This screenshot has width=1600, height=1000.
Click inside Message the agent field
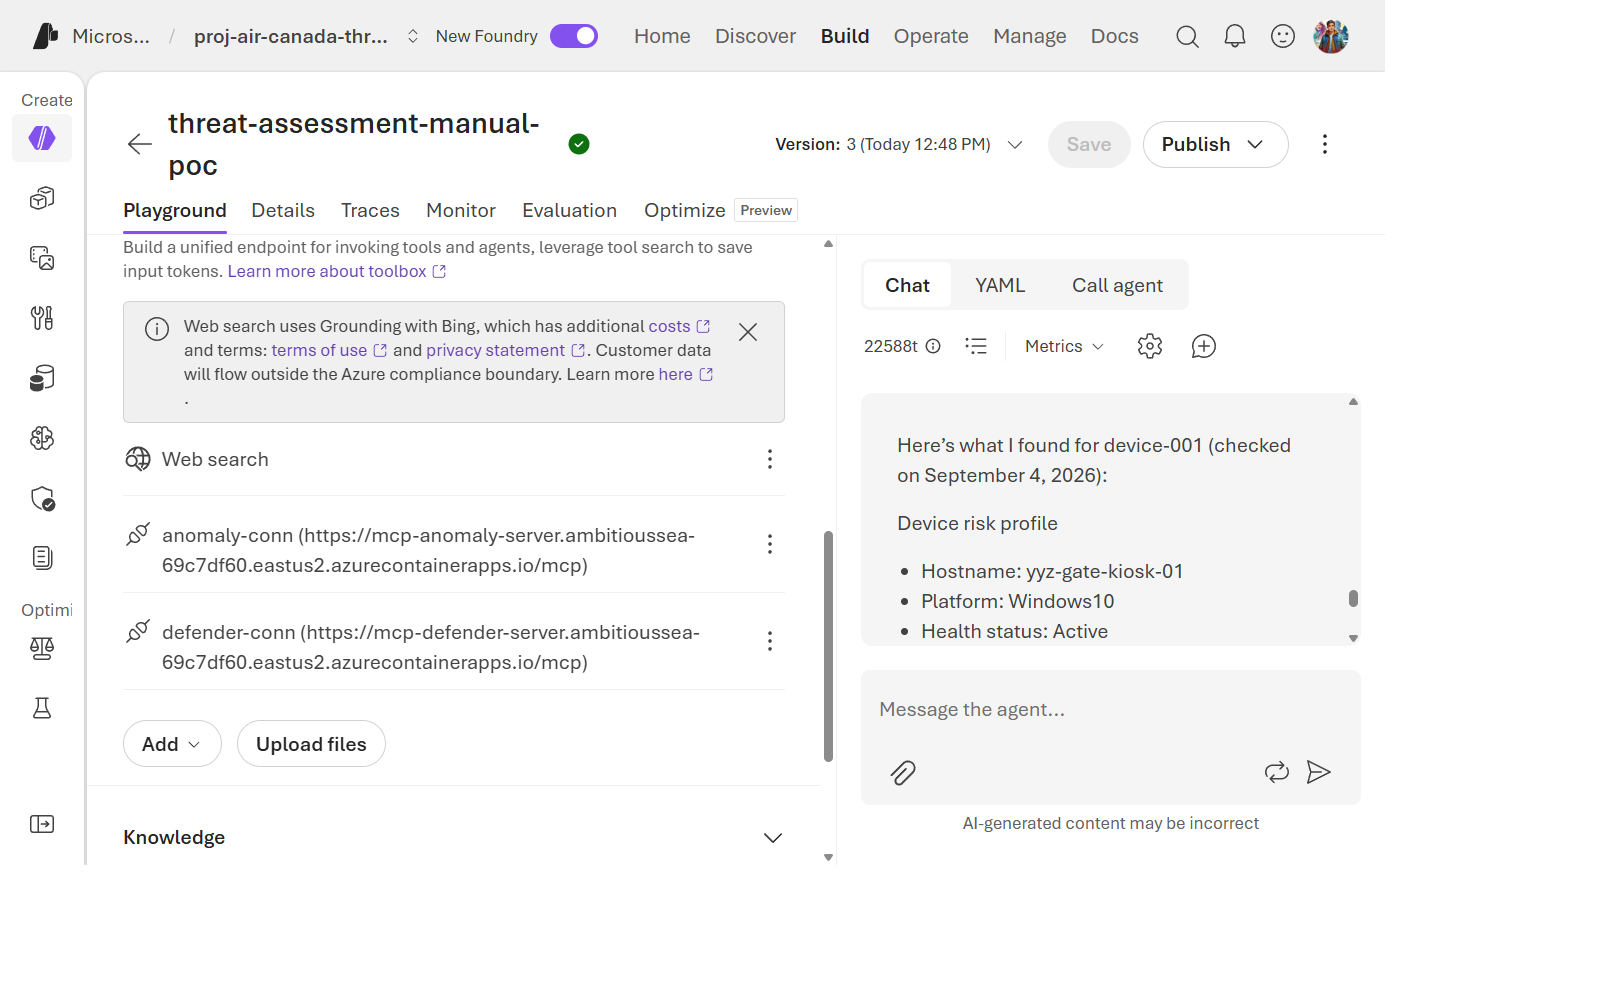click(1110, 710)
